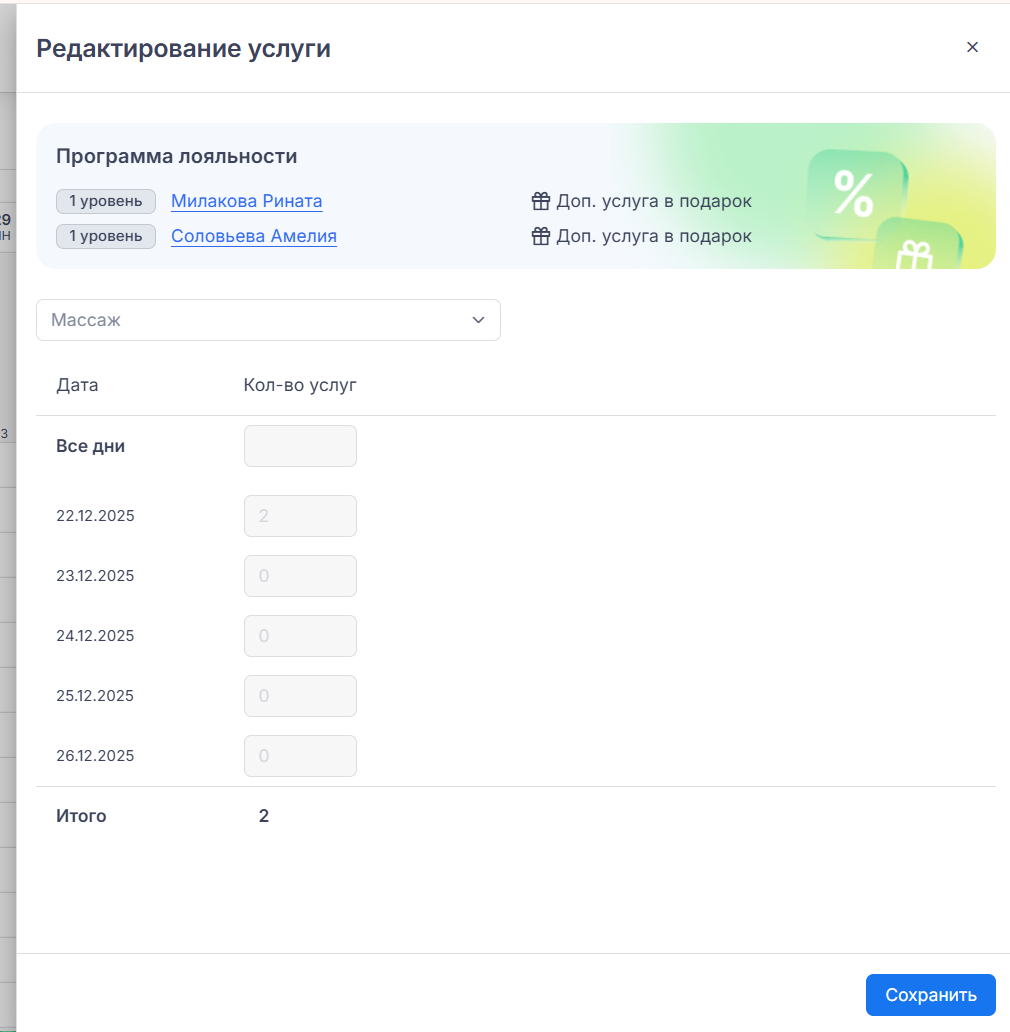Click quantity field for 26.12.2025

300,756
